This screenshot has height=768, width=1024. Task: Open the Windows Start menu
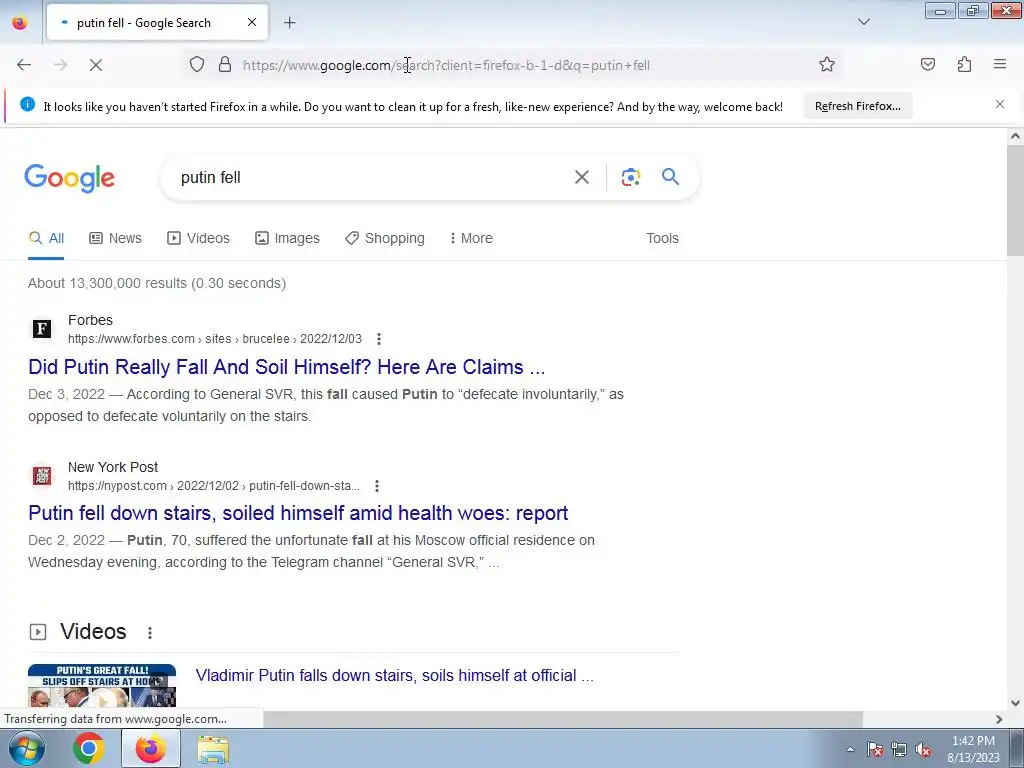pyautogui.click(x=26, y=748)
